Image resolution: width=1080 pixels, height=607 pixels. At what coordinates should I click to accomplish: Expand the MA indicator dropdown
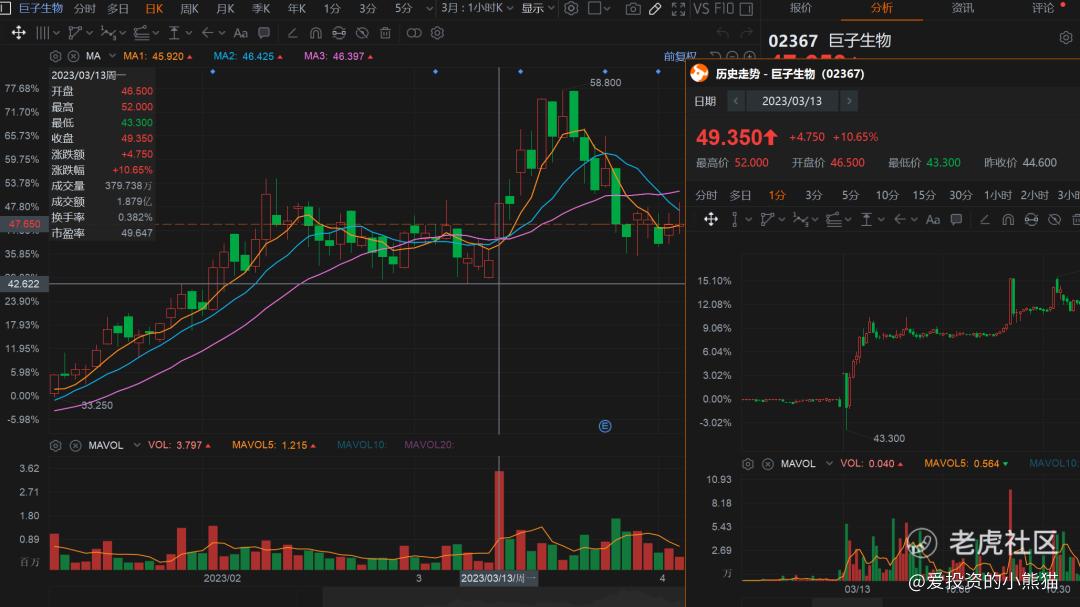pyautogui.click(x=112, y=56)
